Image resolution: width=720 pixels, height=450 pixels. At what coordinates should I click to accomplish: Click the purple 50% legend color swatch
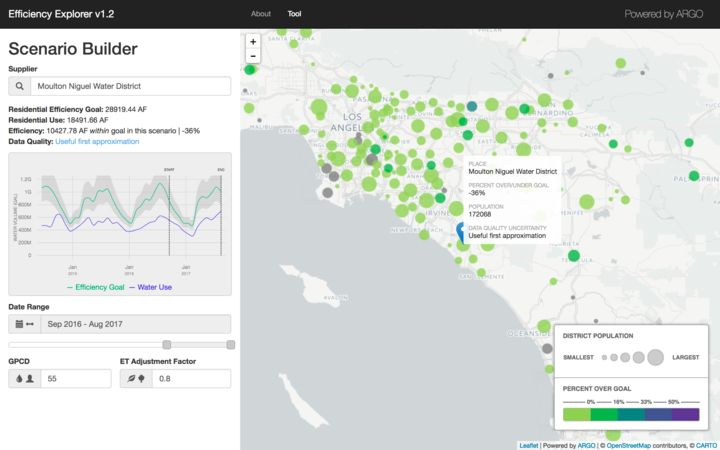tap(686, 414)
